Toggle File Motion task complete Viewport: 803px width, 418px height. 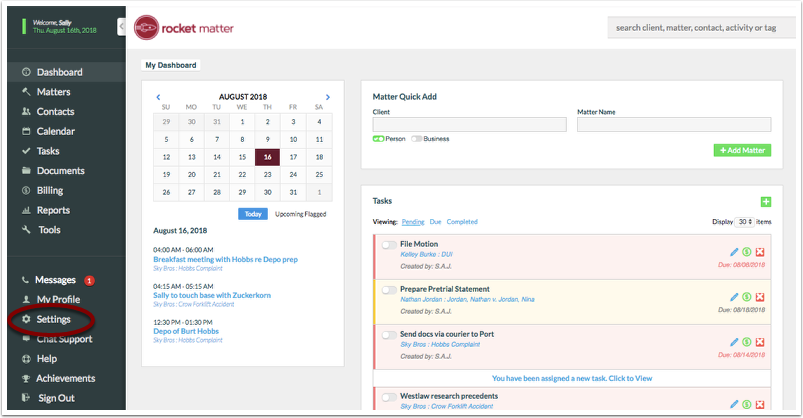tap(389, 245)
